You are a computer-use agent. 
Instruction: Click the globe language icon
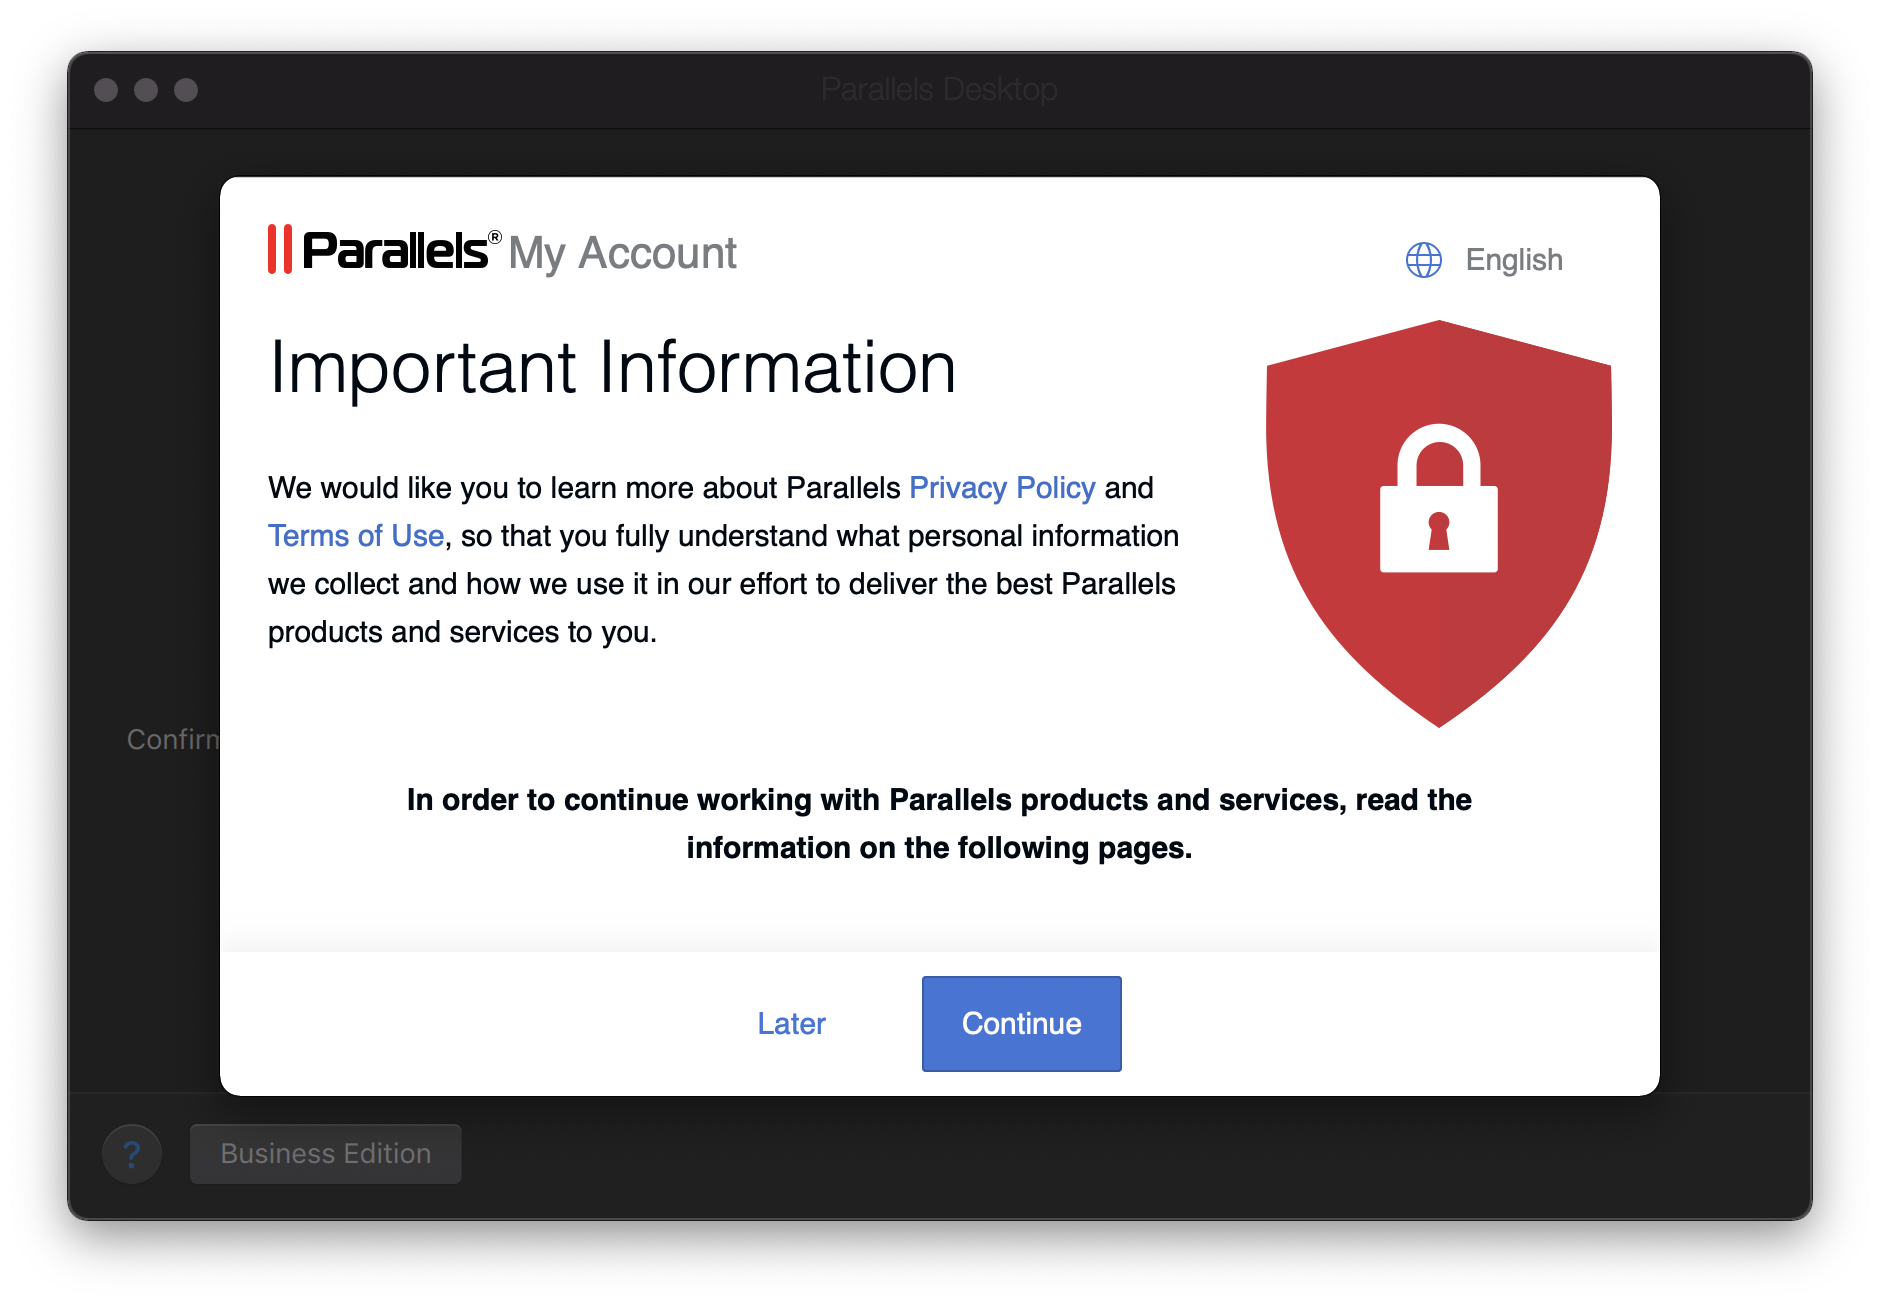point(1423,260)
